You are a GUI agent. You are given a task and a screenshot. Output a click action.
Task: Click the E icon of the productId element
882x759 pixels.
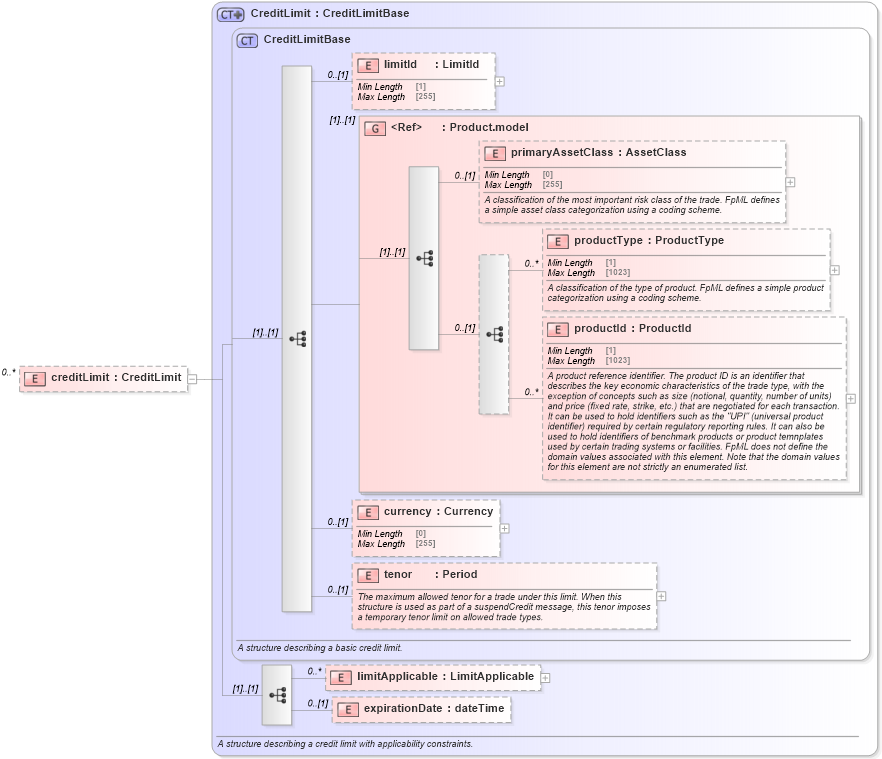click(557, 328)
